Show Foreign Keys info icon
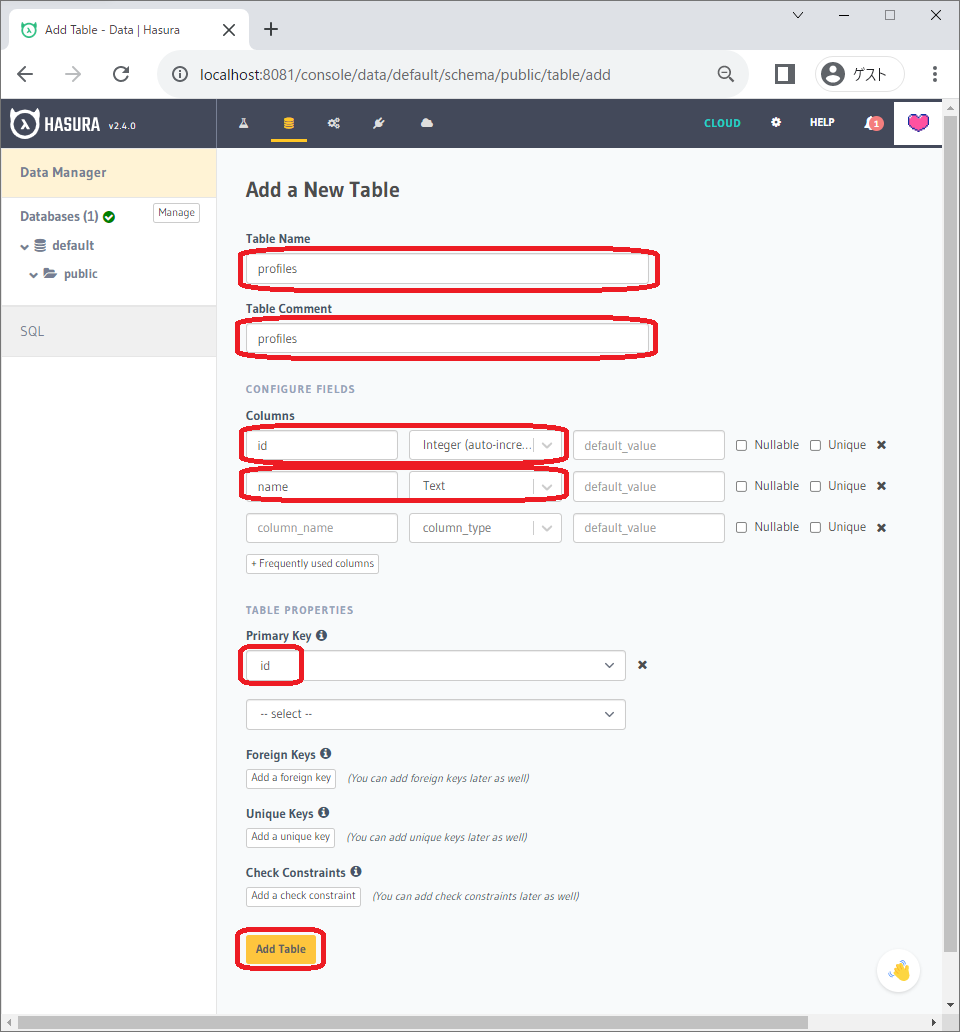This screenshot has height=1032, width=960. click(326, 754)
